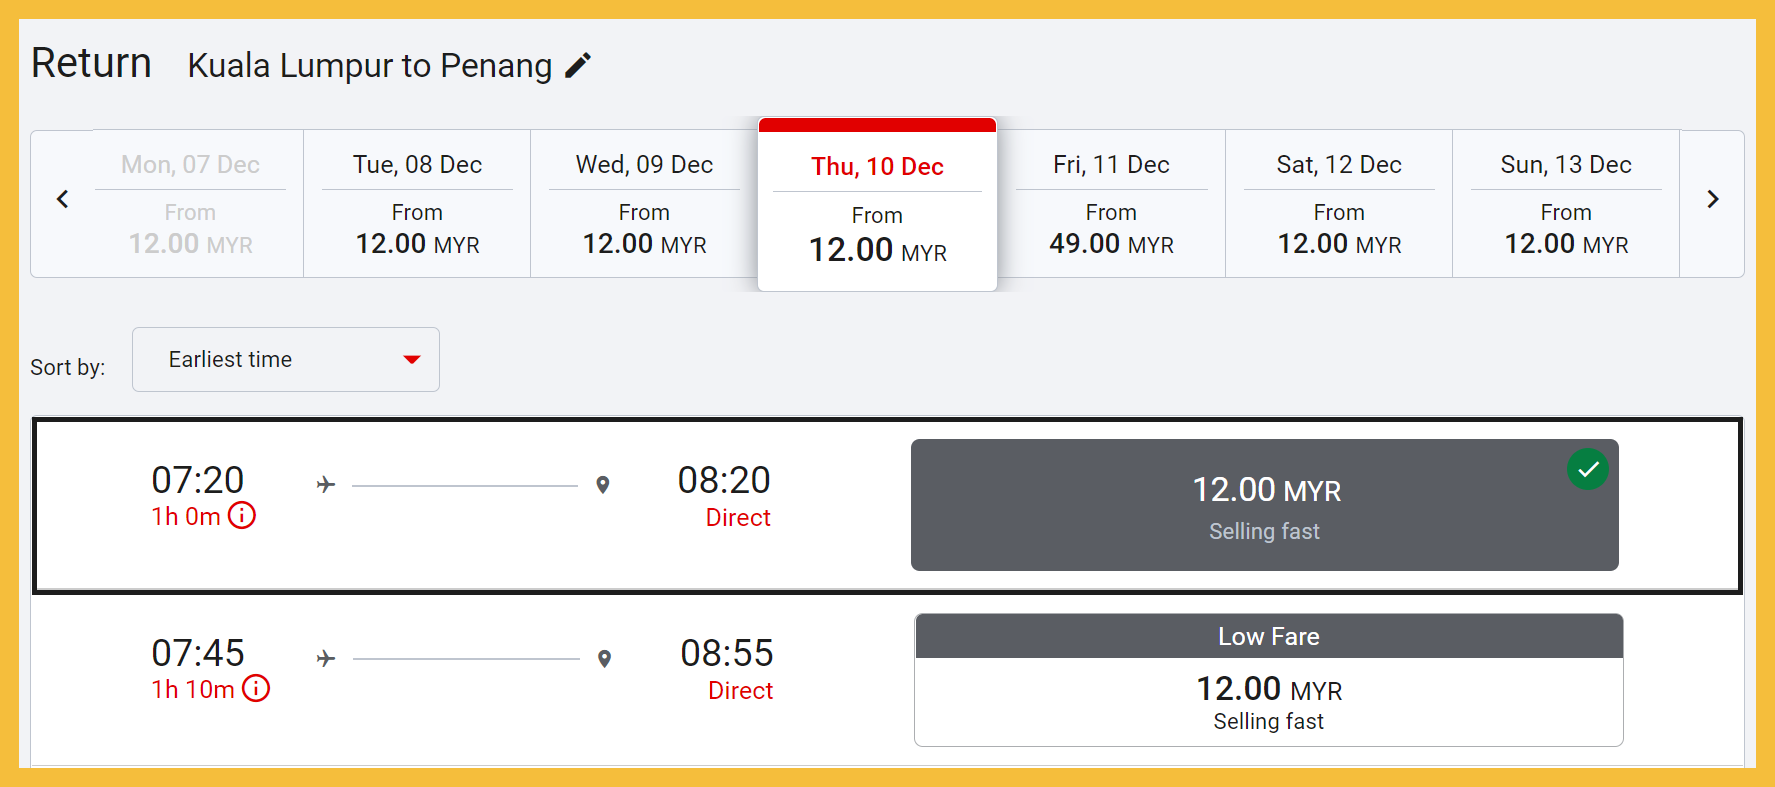Show later dates with right chevron
The width and height of the screenshot is (1775, 787).
(x=1712, y=199)
